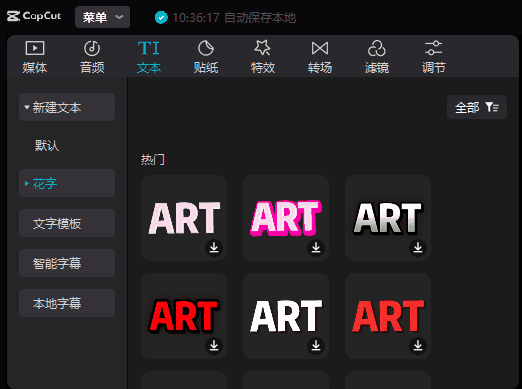The width and height of the screenshot is (522, 389).
Task: Select the 默认 default text item
Action: (x=47, y=146)
